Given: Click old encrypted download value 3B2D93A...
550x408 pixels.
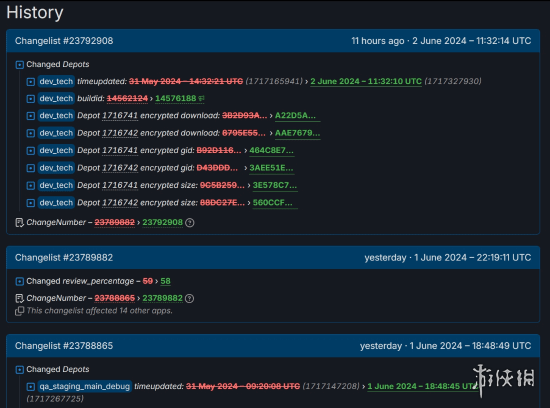Looking at the screenshot, I should point(244,115).
